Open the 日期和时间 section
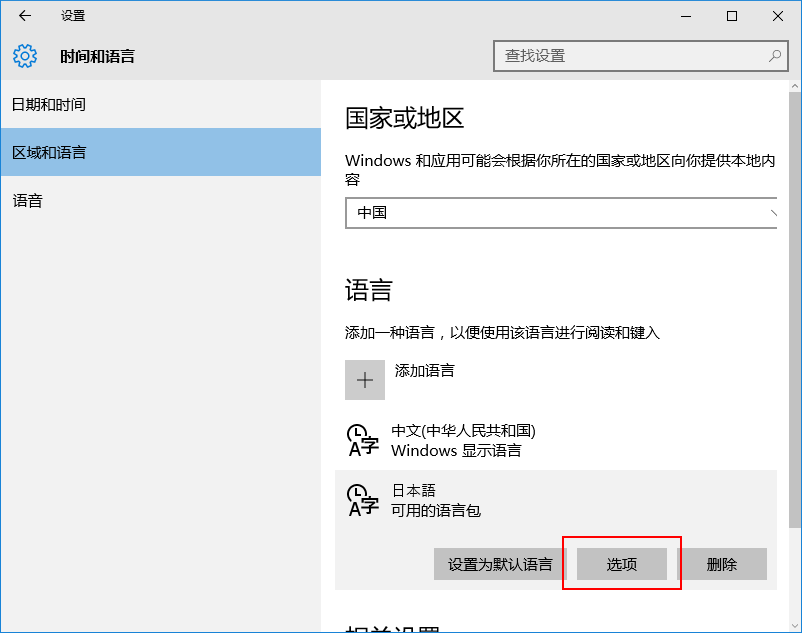Viewport: 802px width, 633px height. (48, 105)
